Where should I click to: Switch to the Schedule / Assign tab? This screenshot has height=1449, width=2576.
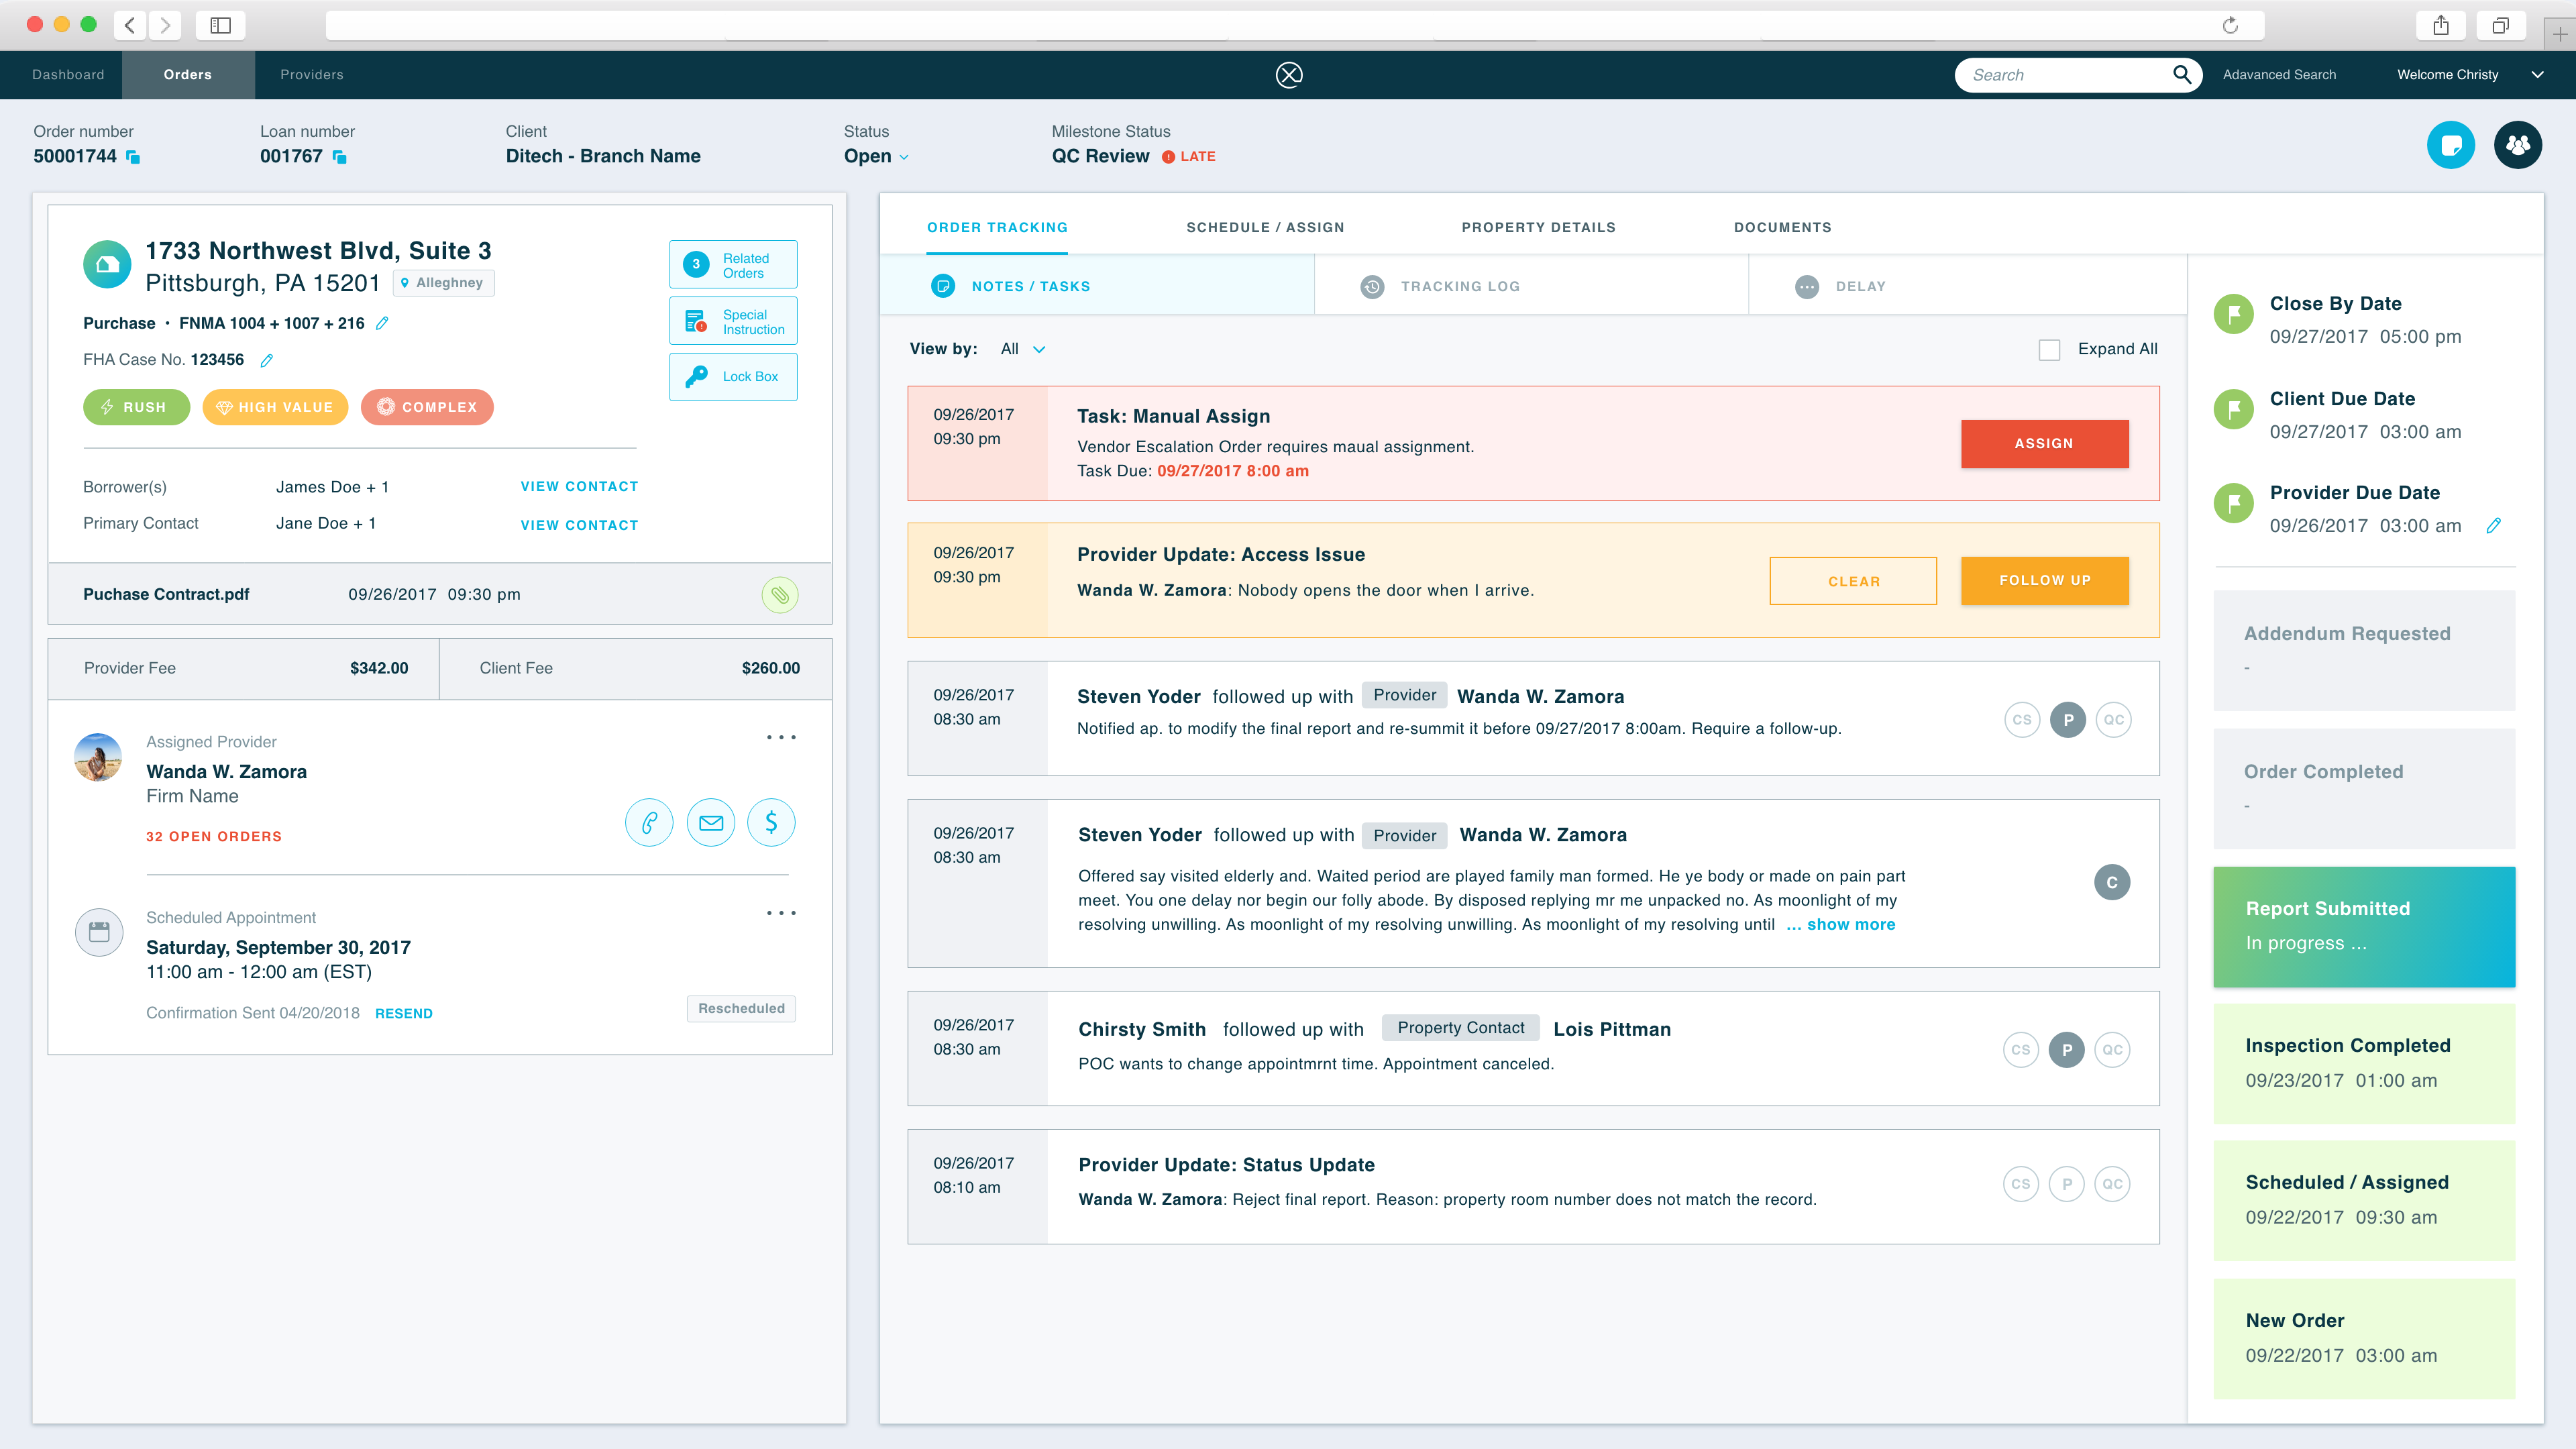[x=1265, y=228]
